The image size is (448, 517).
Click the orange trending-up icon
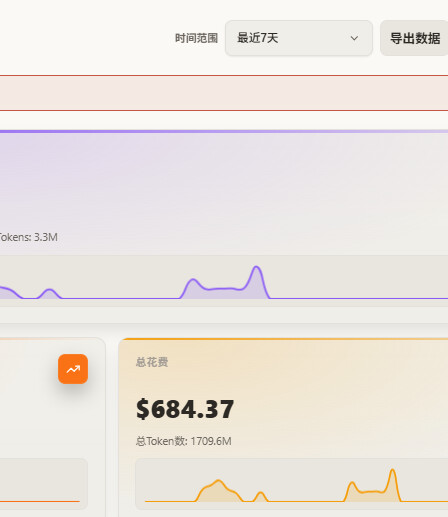pyautogui.click(x=73, y=369)
